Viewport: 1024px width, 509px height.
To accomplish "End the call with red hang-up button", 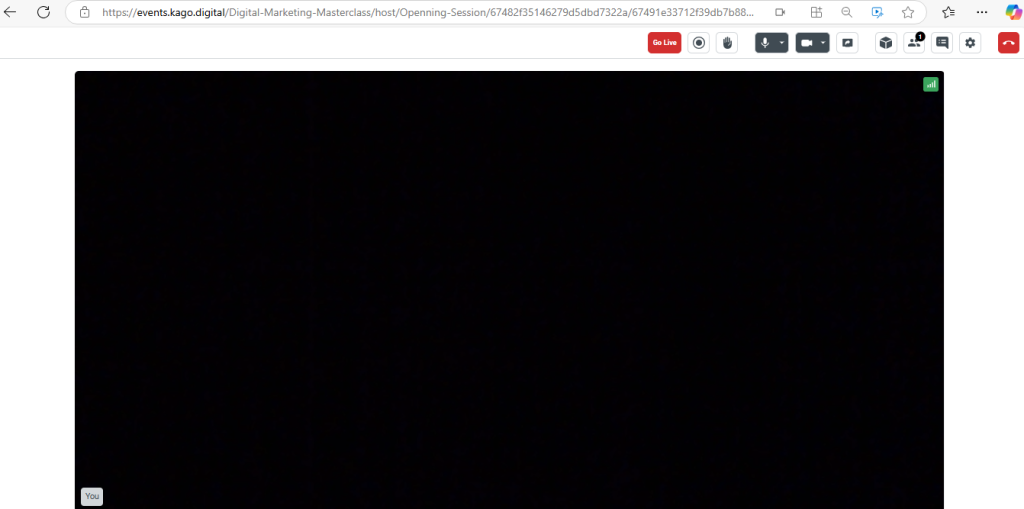I will 1008,43.
